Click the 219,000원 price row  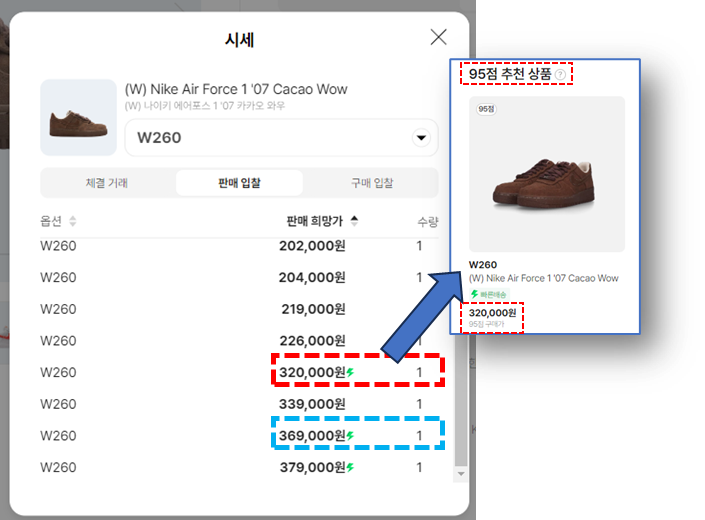(239, 309)
